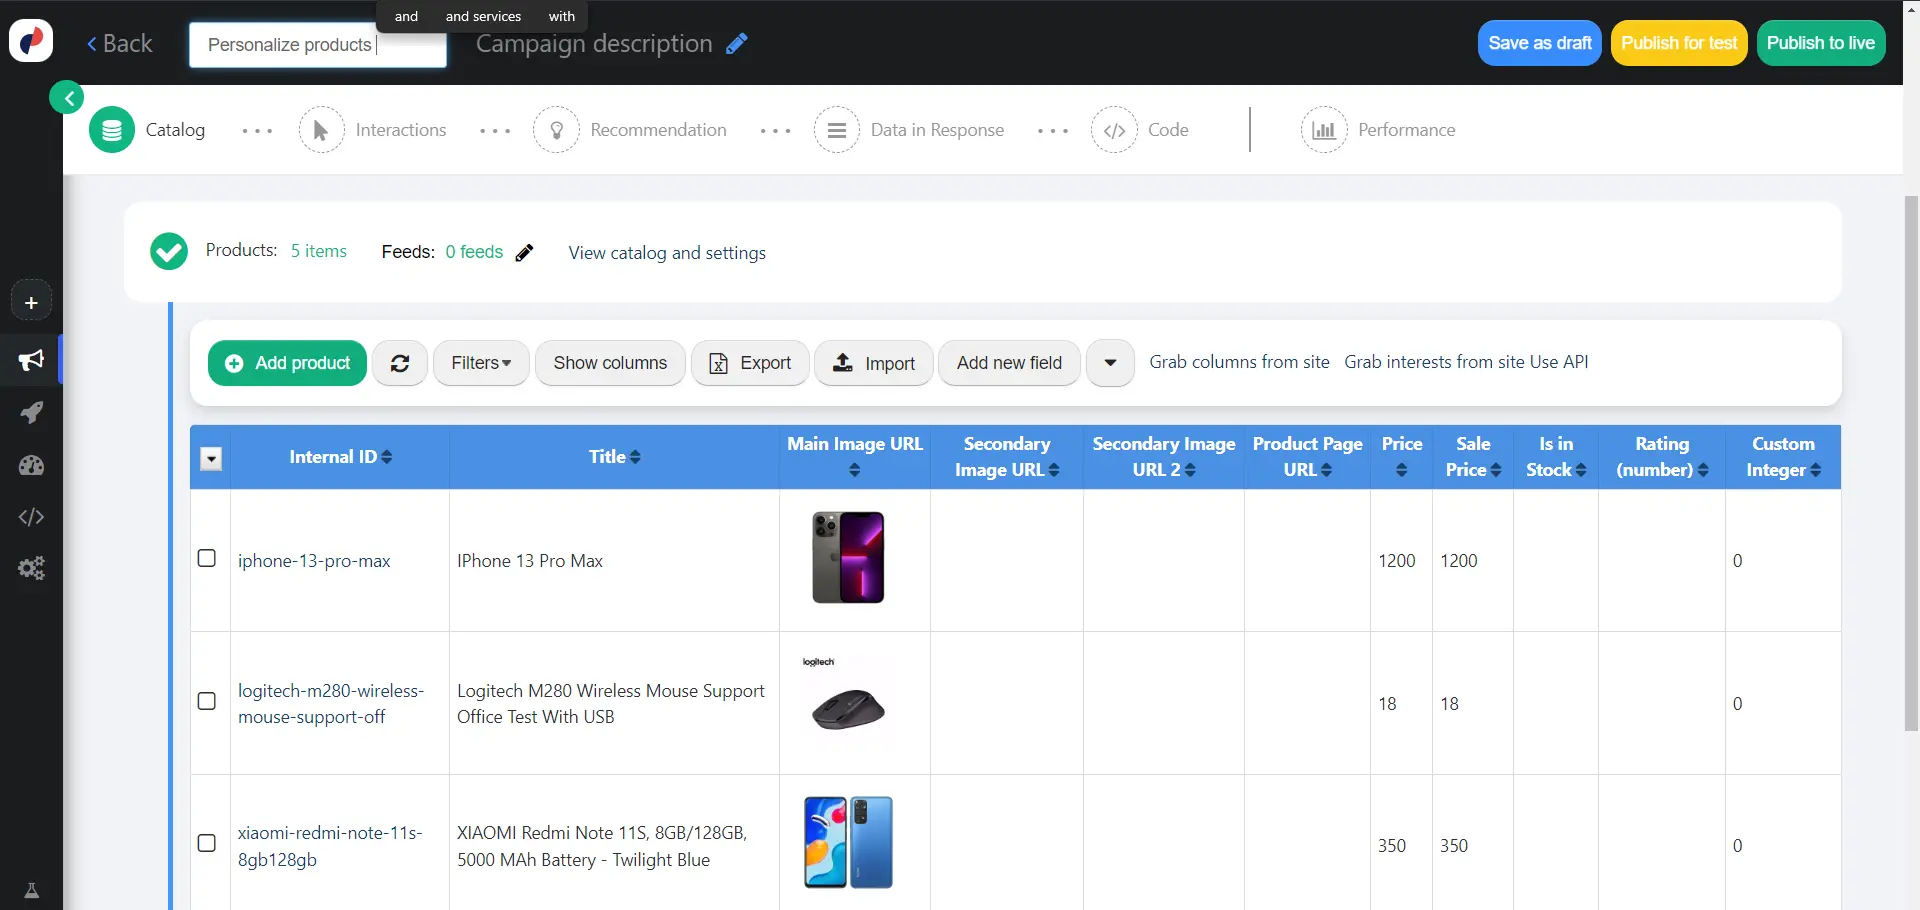Open the flask icon at sidebar bottom
1920x910 pixels.
tap(31, 891)
